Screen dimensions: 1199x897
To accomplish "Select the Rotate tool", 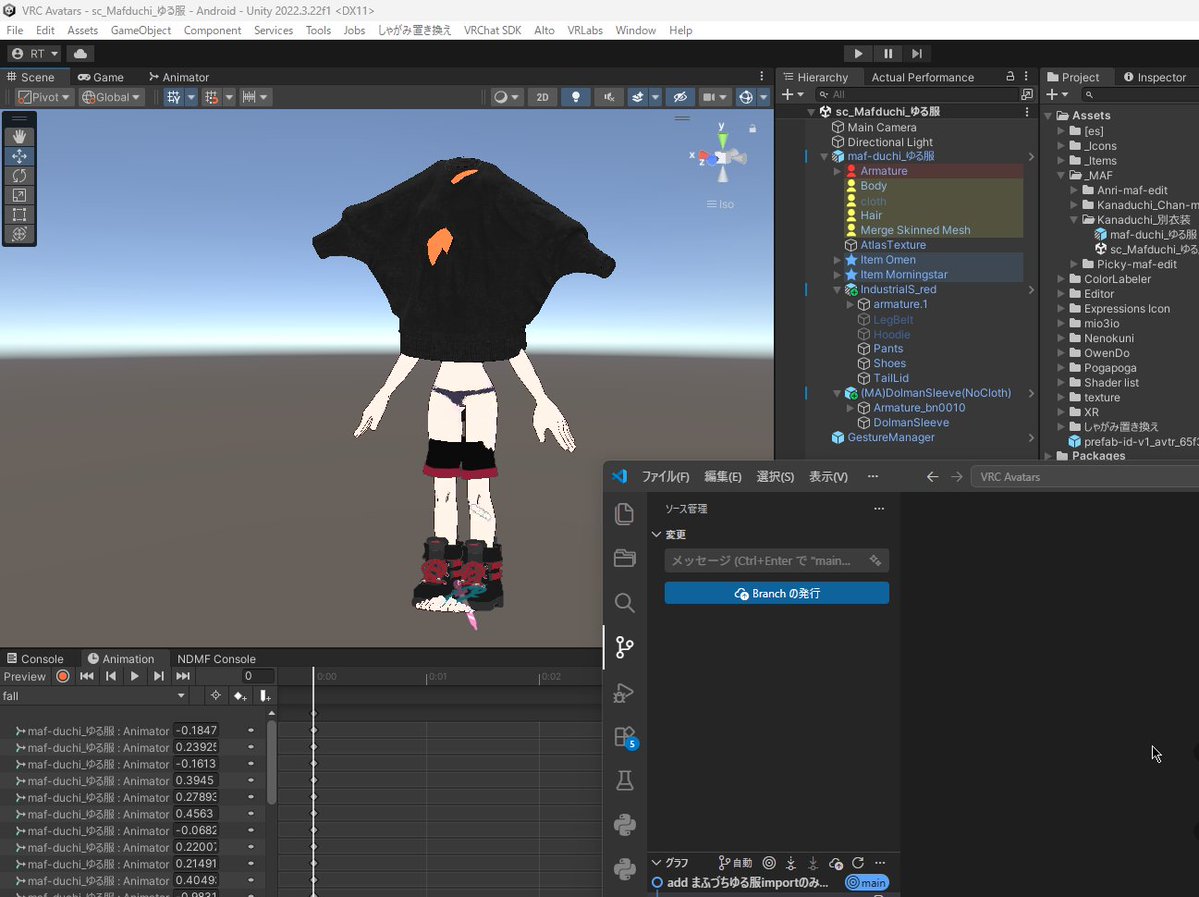I will pyautogui.click(x=19, y=176).
